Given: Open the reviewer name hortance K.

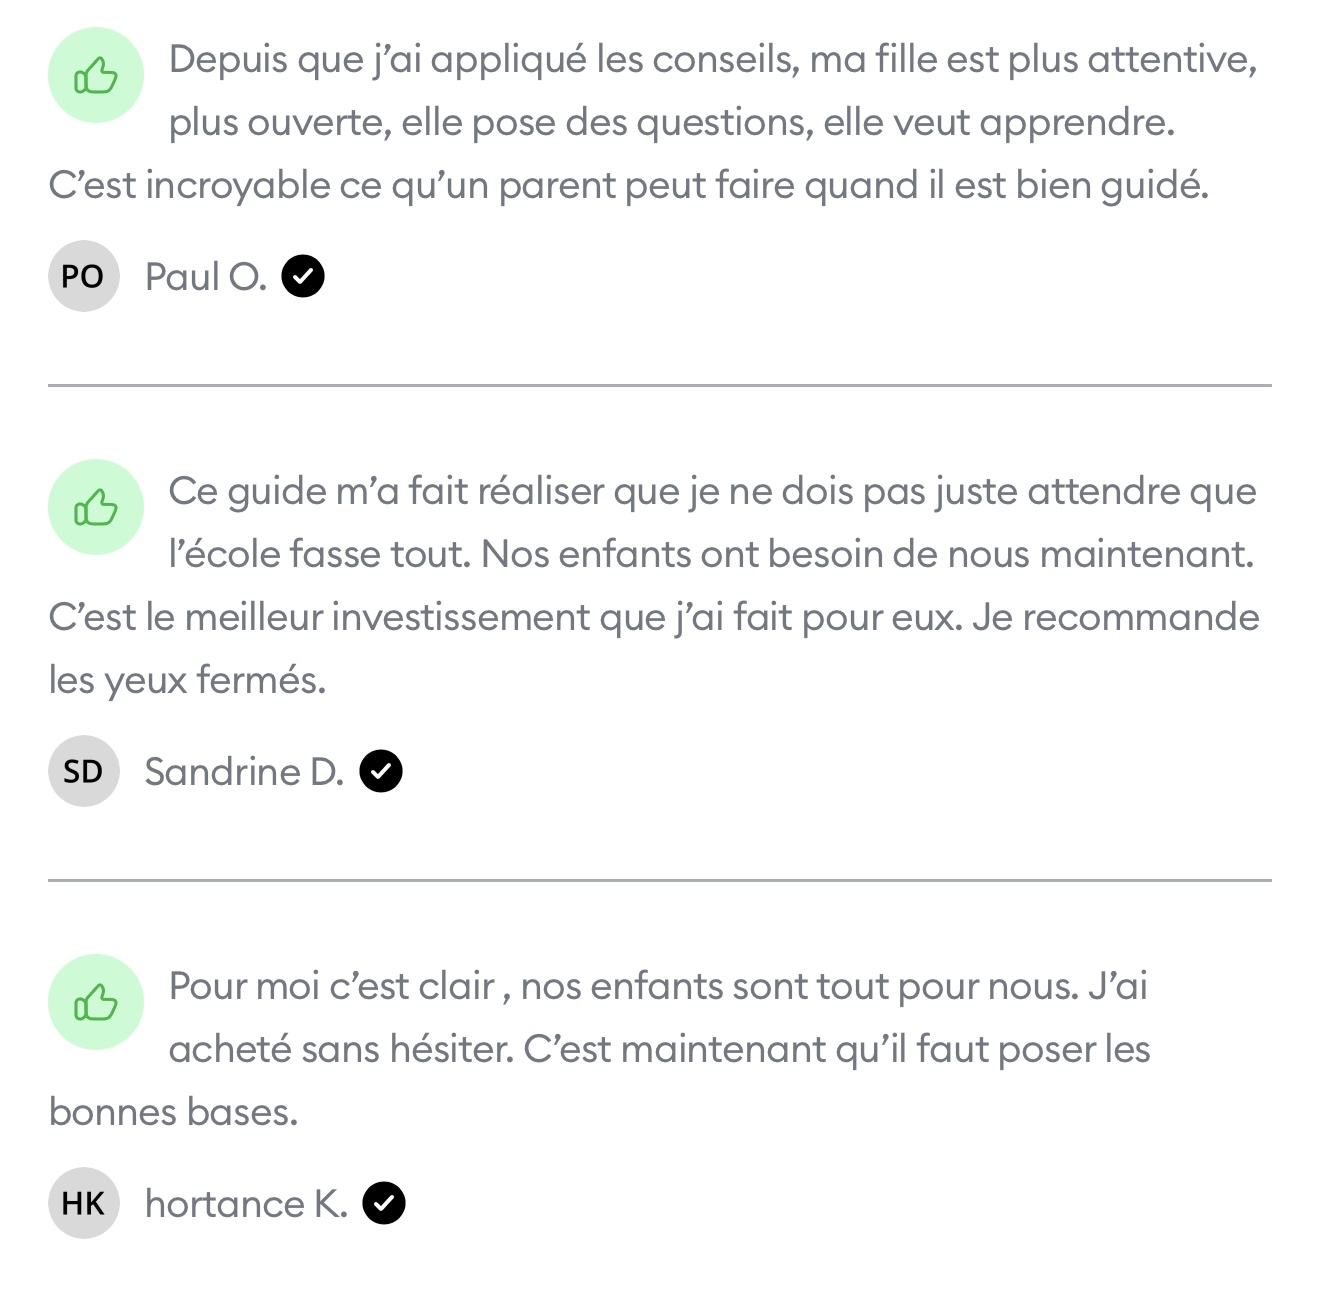Looking at the screenshot, I should (246, 1203).
